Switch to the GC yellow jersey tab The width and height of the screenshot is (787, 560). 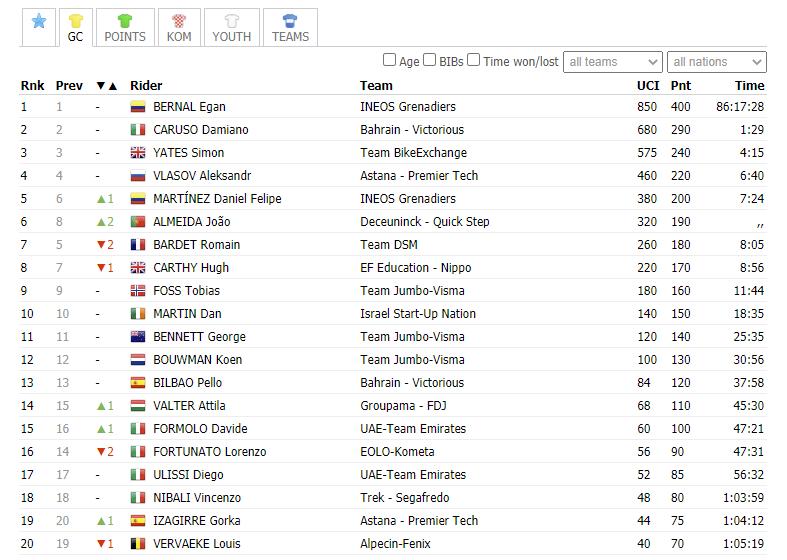(75, 28)
